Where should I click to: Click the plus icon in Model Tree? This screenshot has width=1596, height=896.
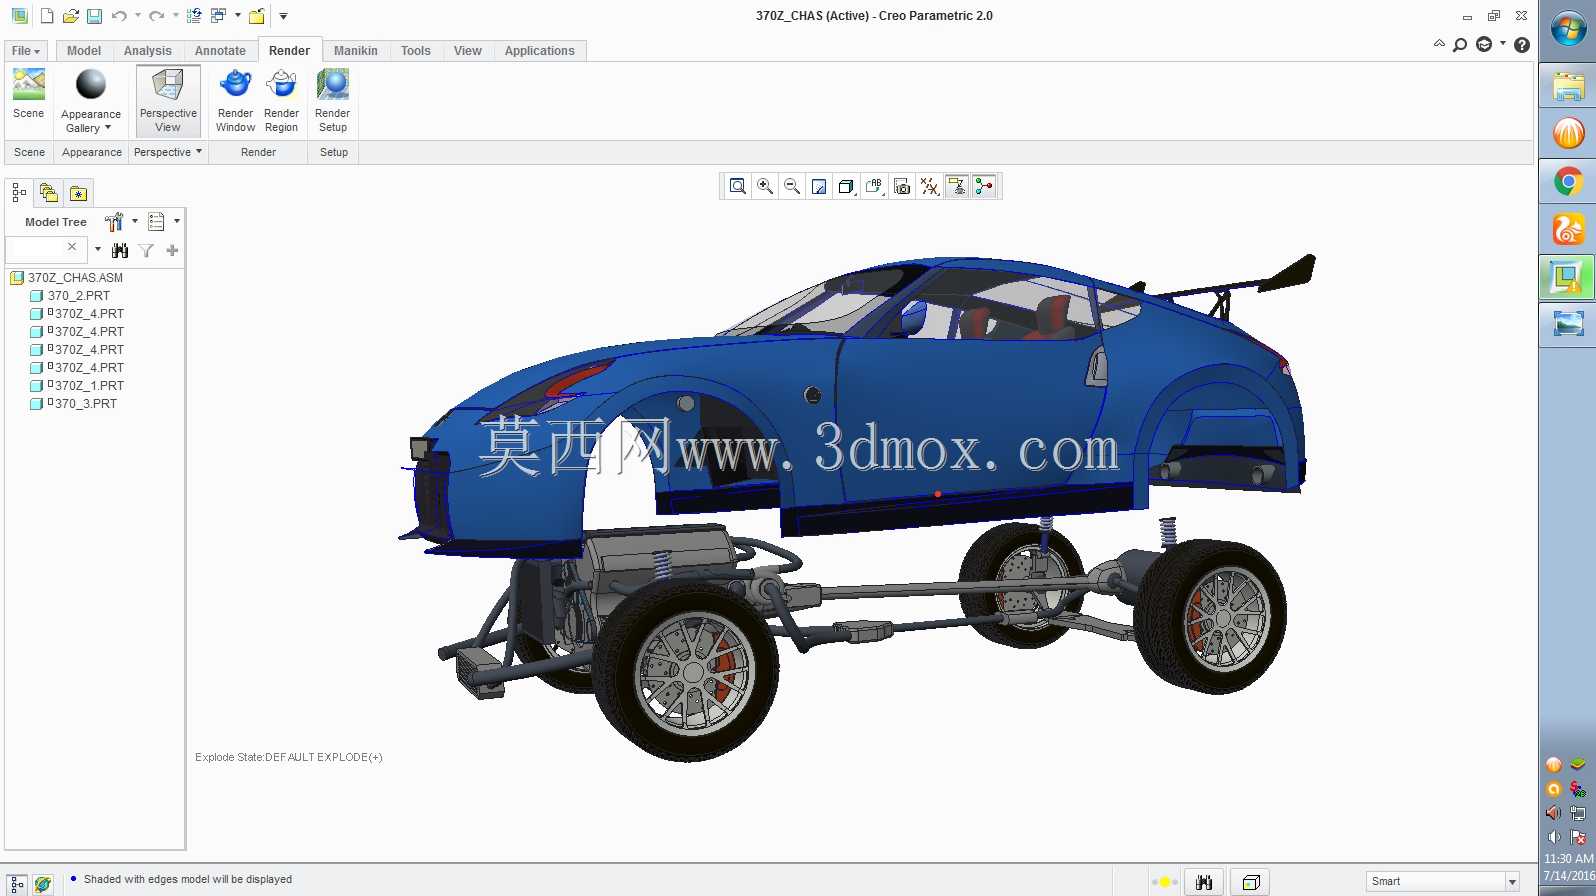pos(172,251)
